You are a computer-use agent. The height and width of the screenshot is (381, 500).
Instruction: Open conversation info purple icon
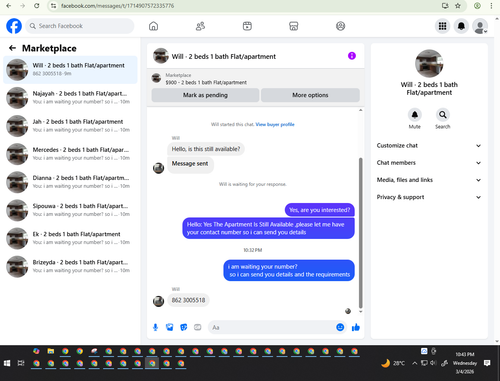(352, 56)
